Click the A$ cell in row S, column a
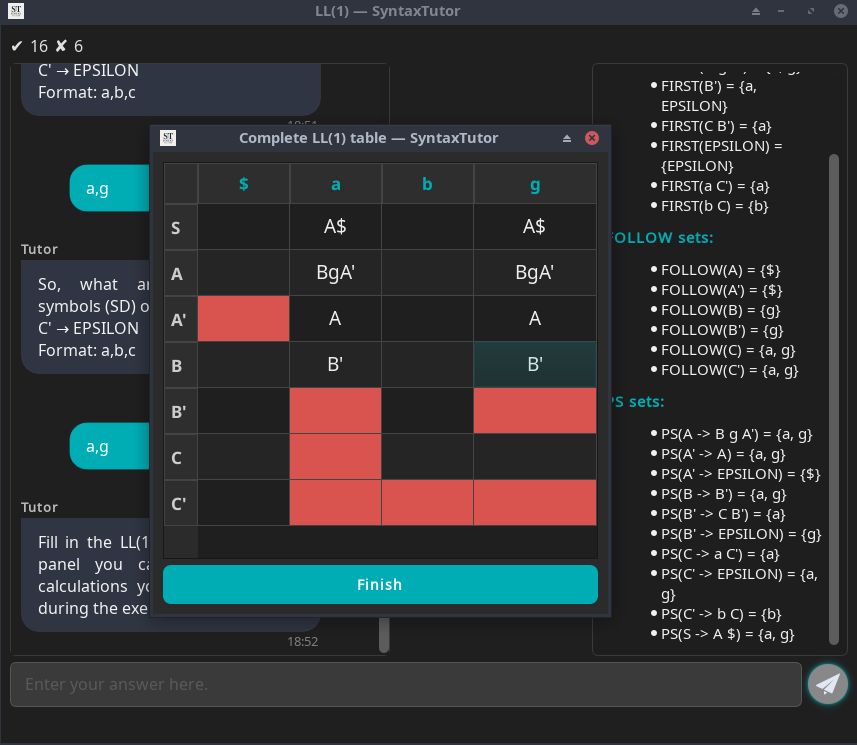This screenshot has height=745, width=857. click(x=336, y=227)
